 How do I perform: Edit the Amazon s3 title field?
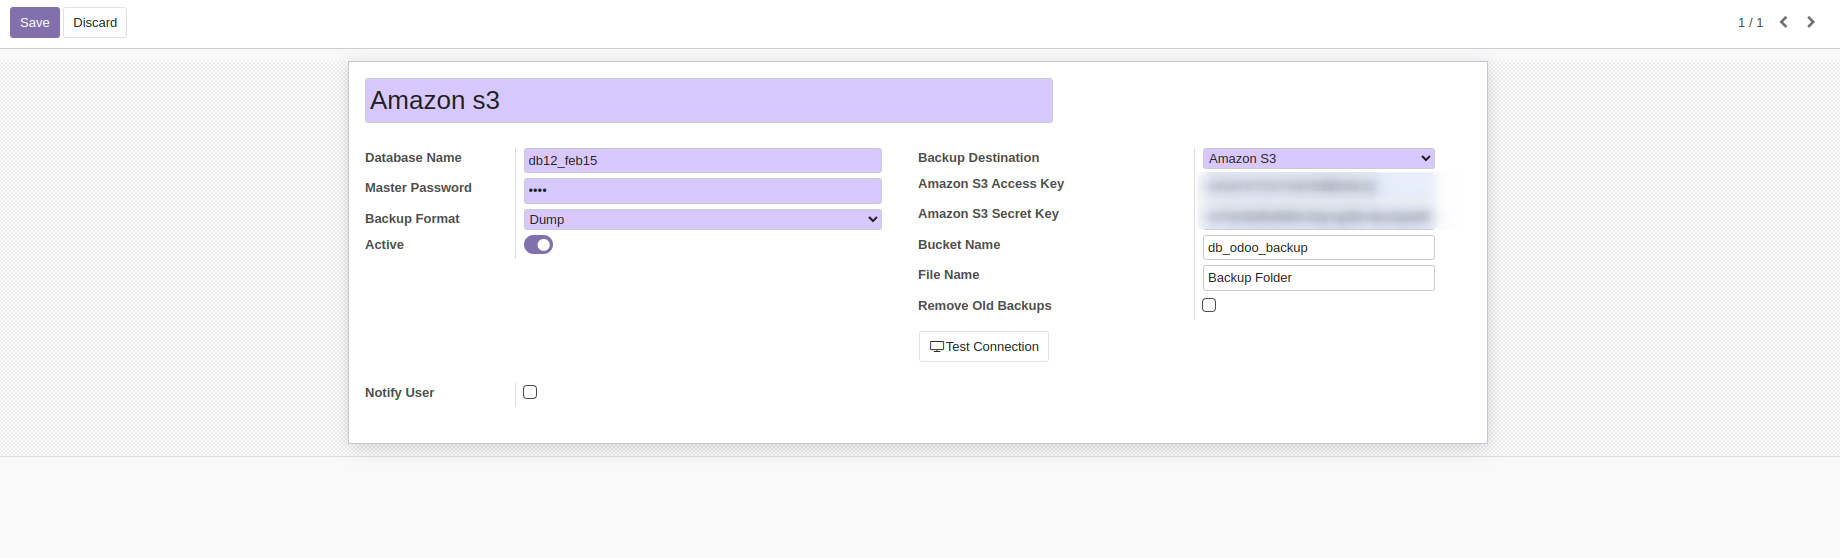pos(709,100)
